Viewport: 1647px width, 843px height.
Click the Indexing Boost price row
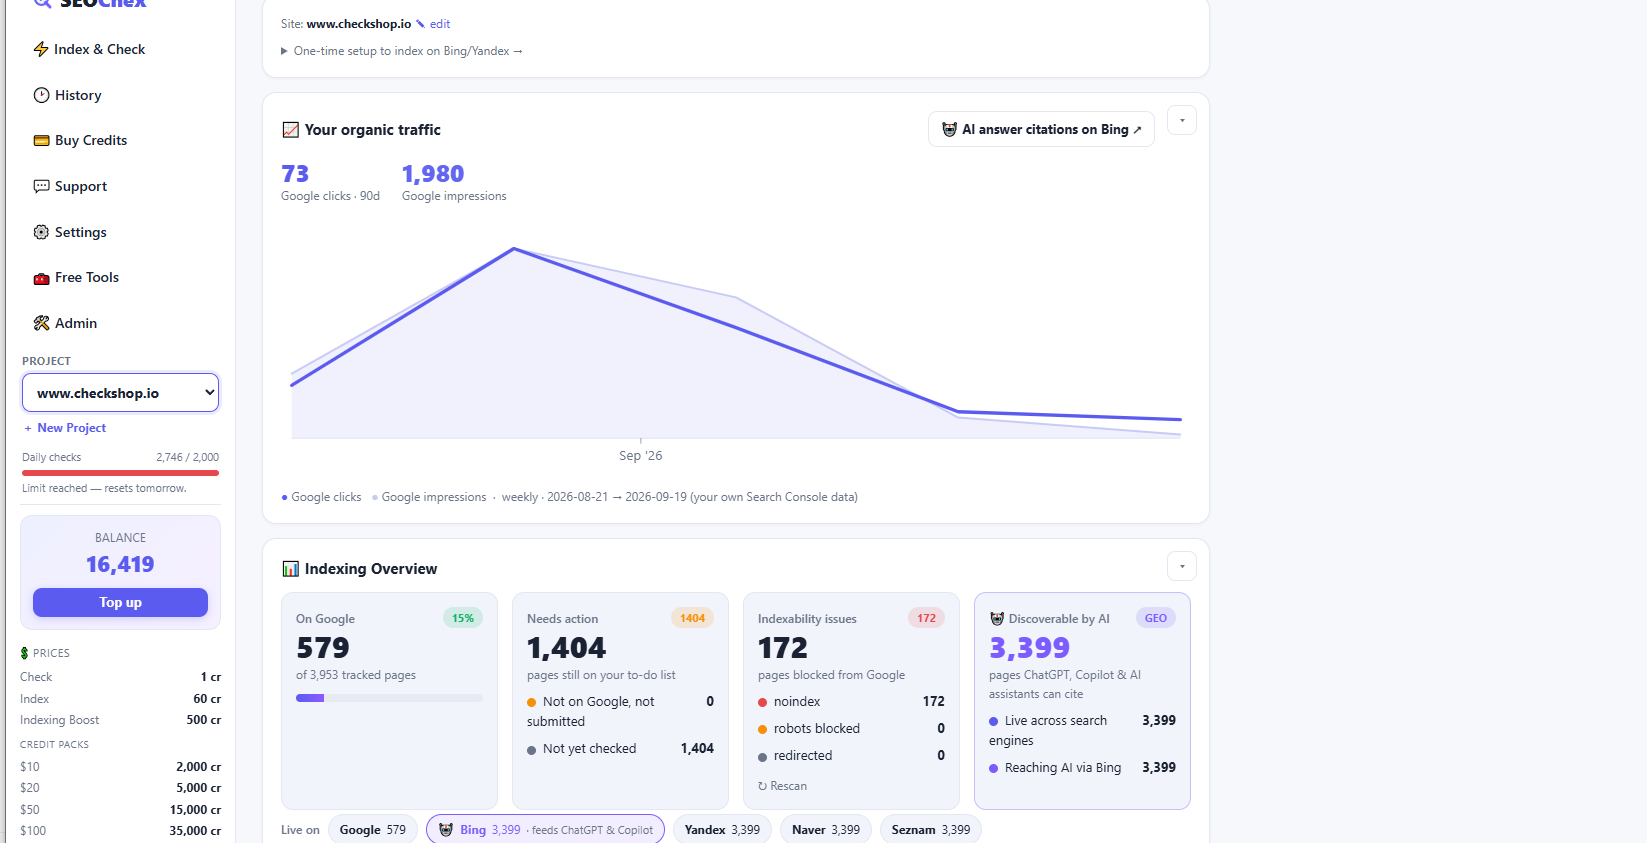(120, 720)
